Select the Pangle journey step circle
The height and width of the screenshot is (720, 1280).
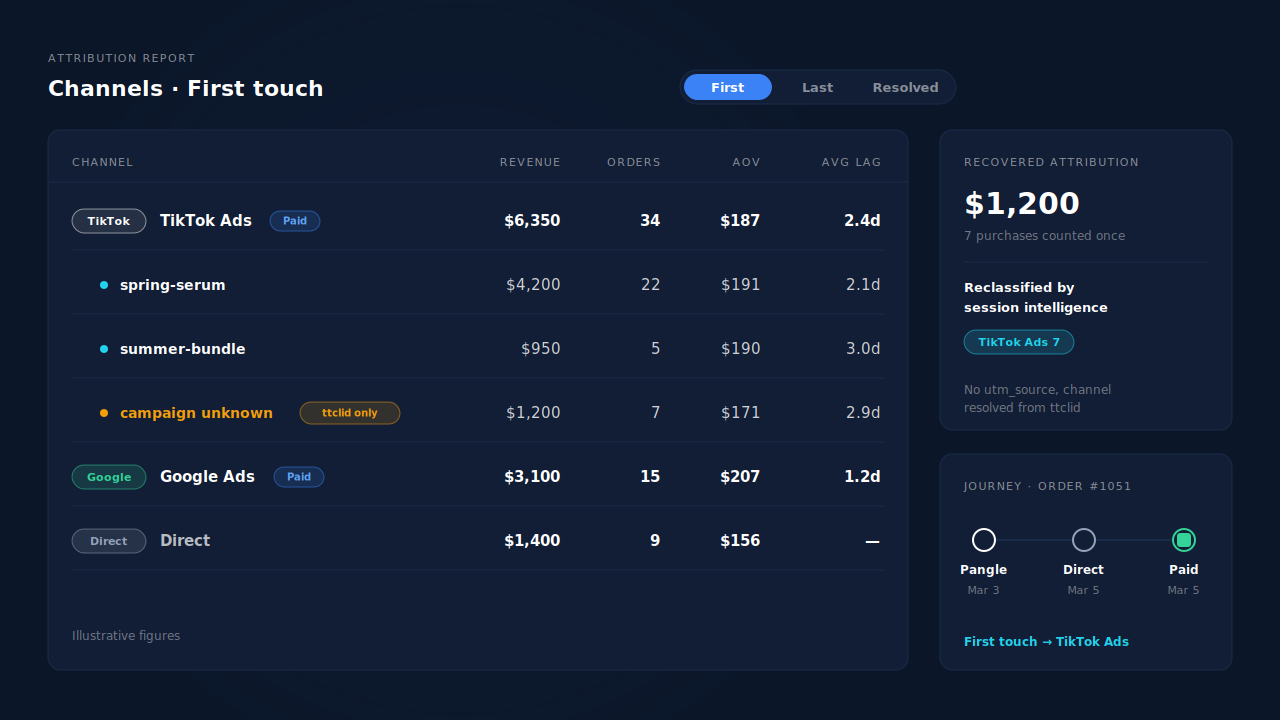pyautogui.click(x=984, y=540)
